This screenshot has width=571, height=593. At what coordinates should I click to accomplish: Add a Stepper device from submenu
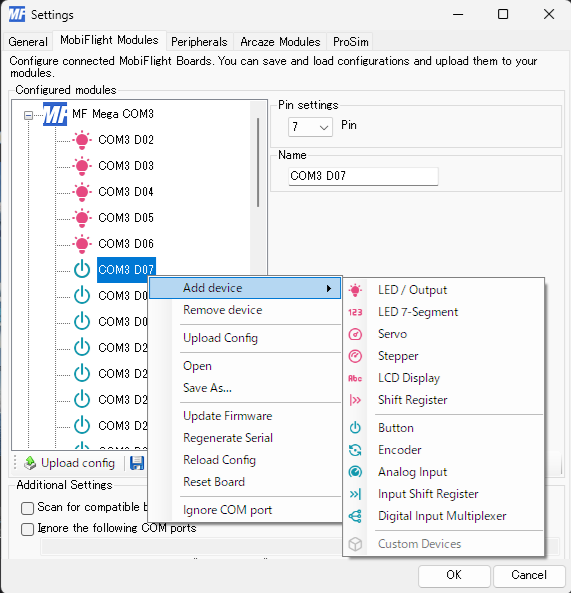(444, 356)
